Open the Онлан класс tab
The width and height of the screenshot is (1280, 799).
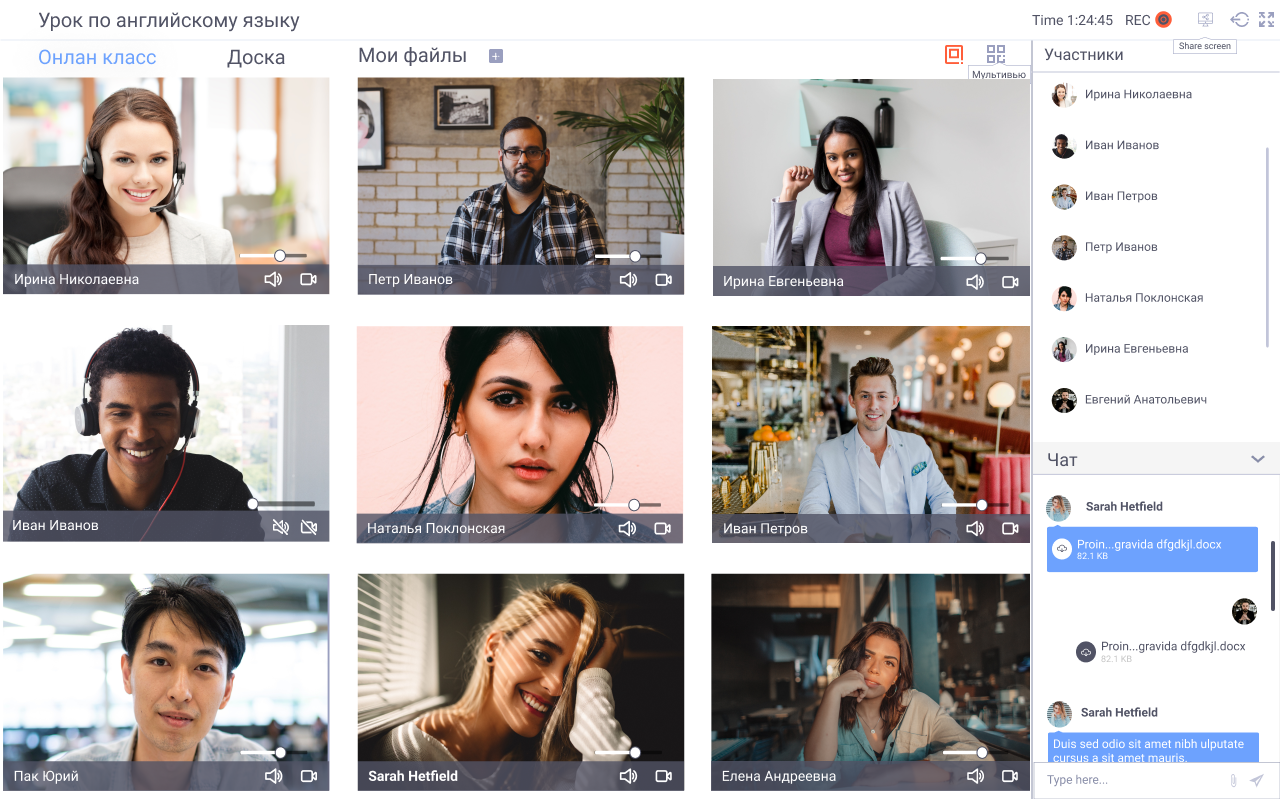point(97,57)
